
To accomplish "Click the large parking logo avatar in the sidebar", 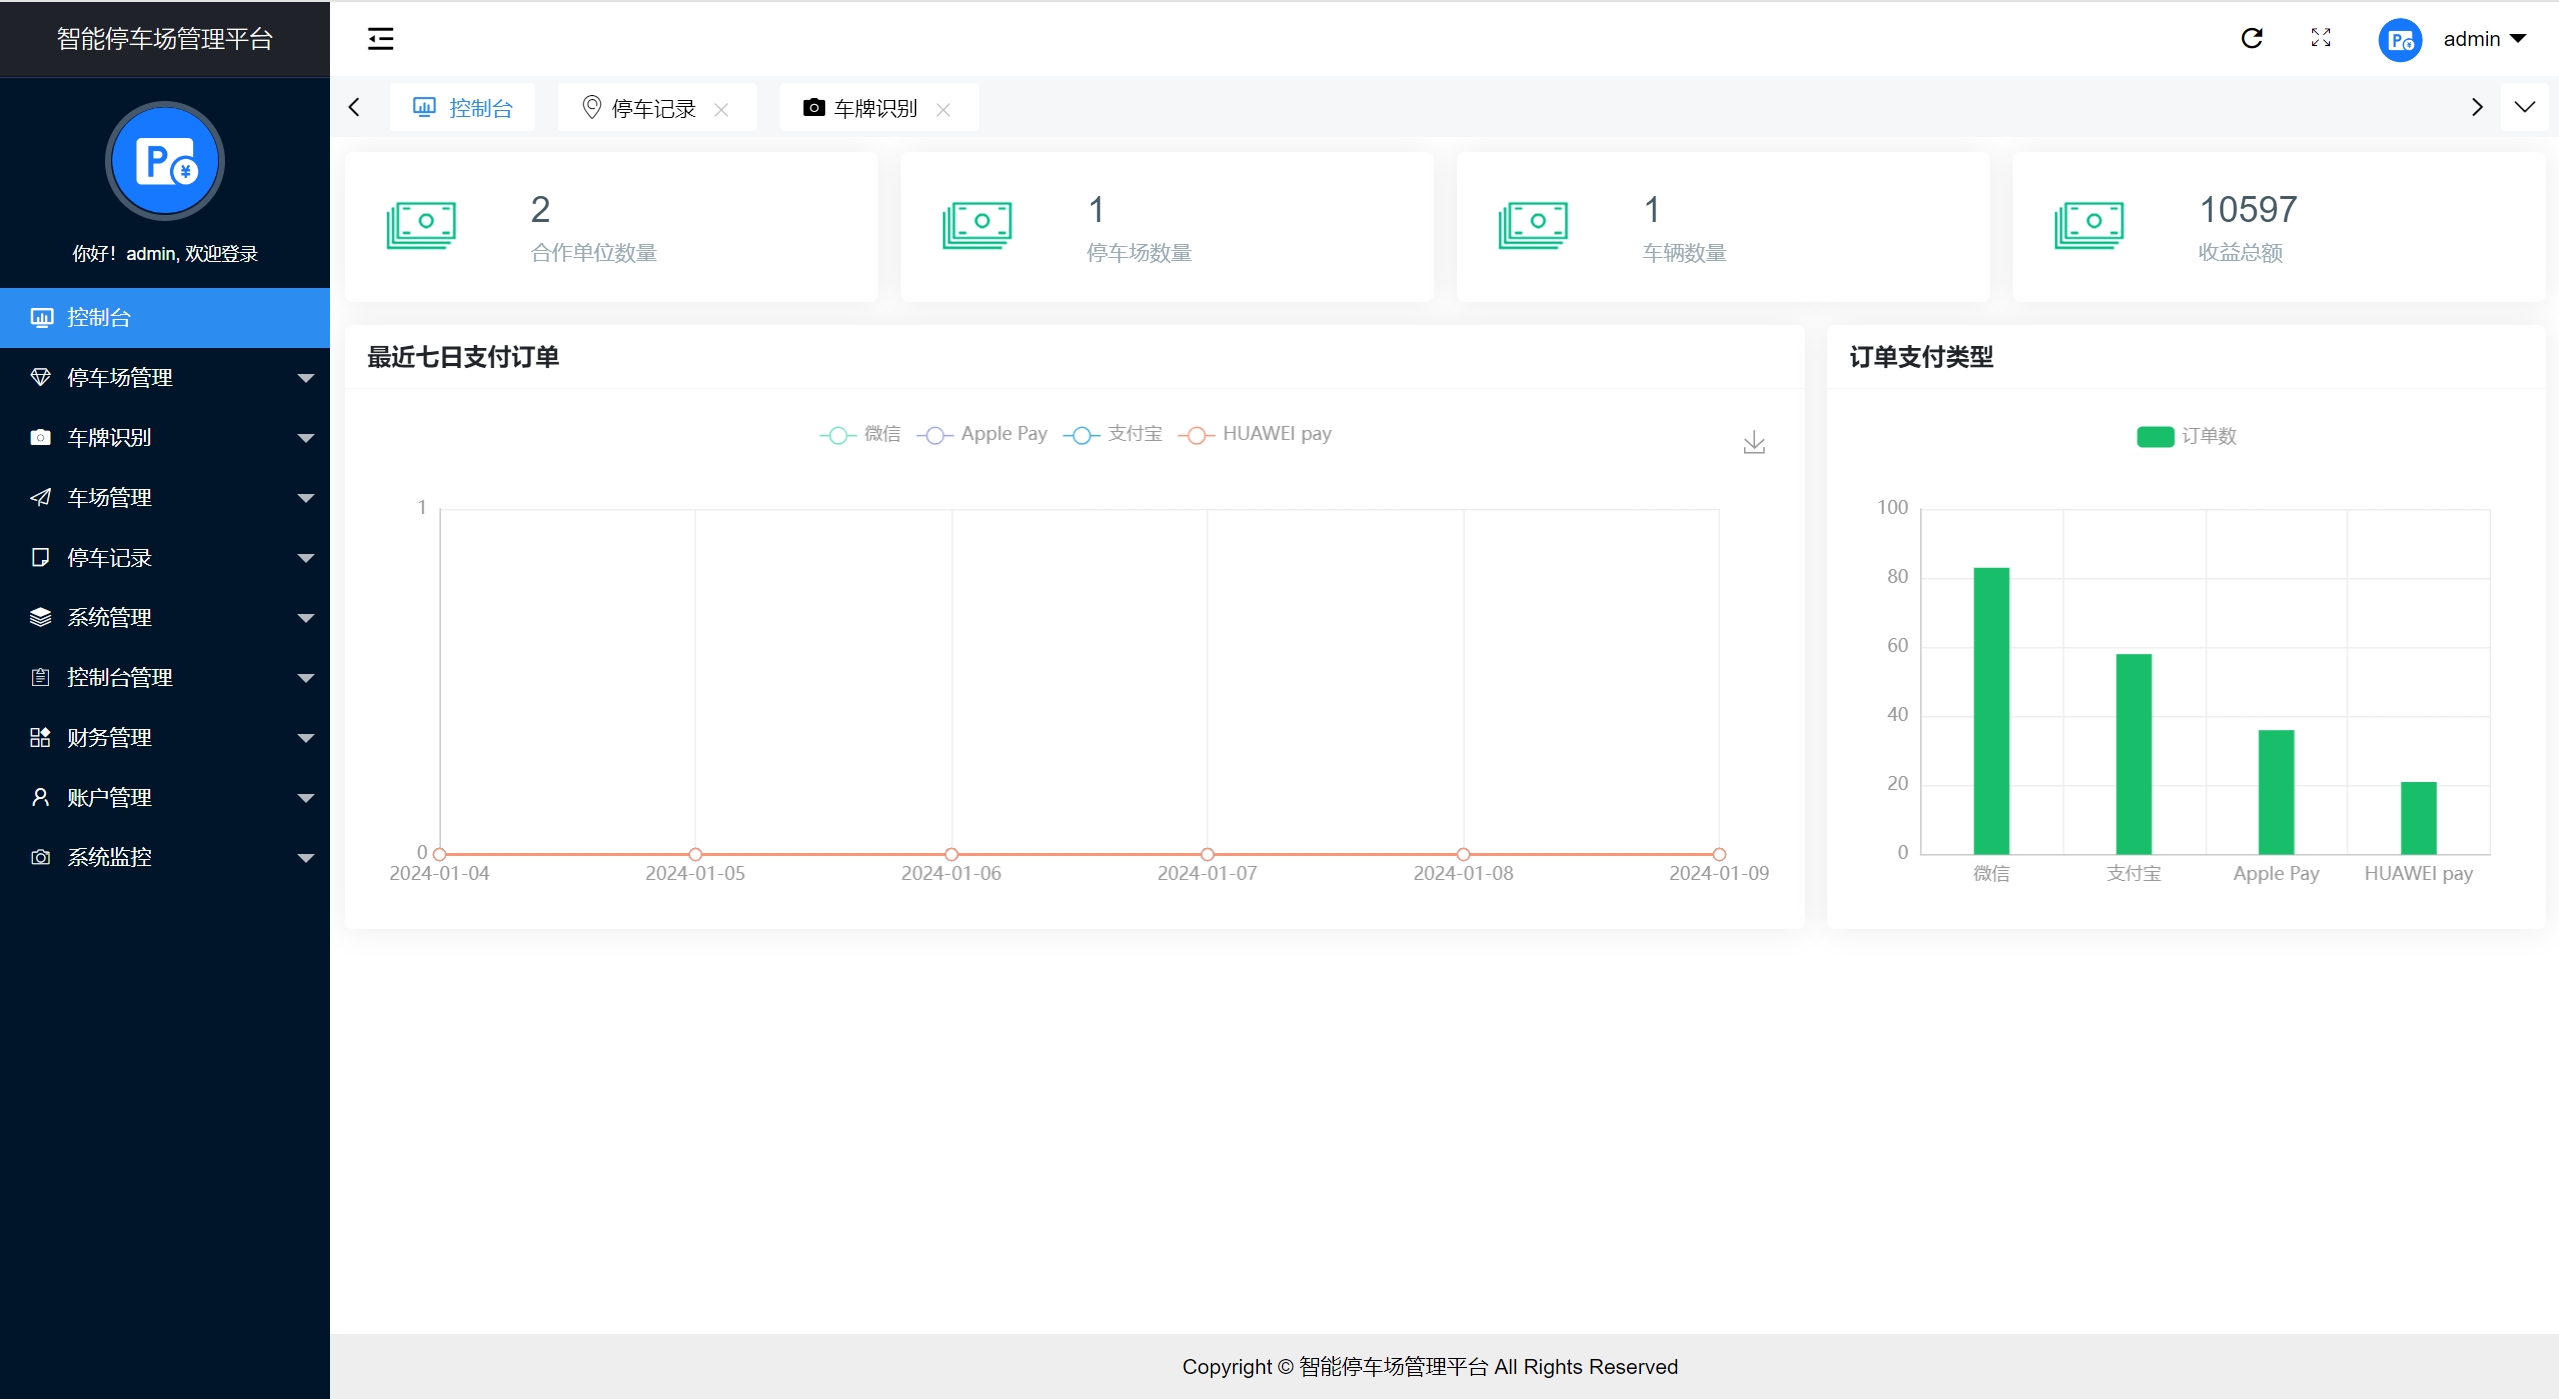I will [x=165, y=162].
